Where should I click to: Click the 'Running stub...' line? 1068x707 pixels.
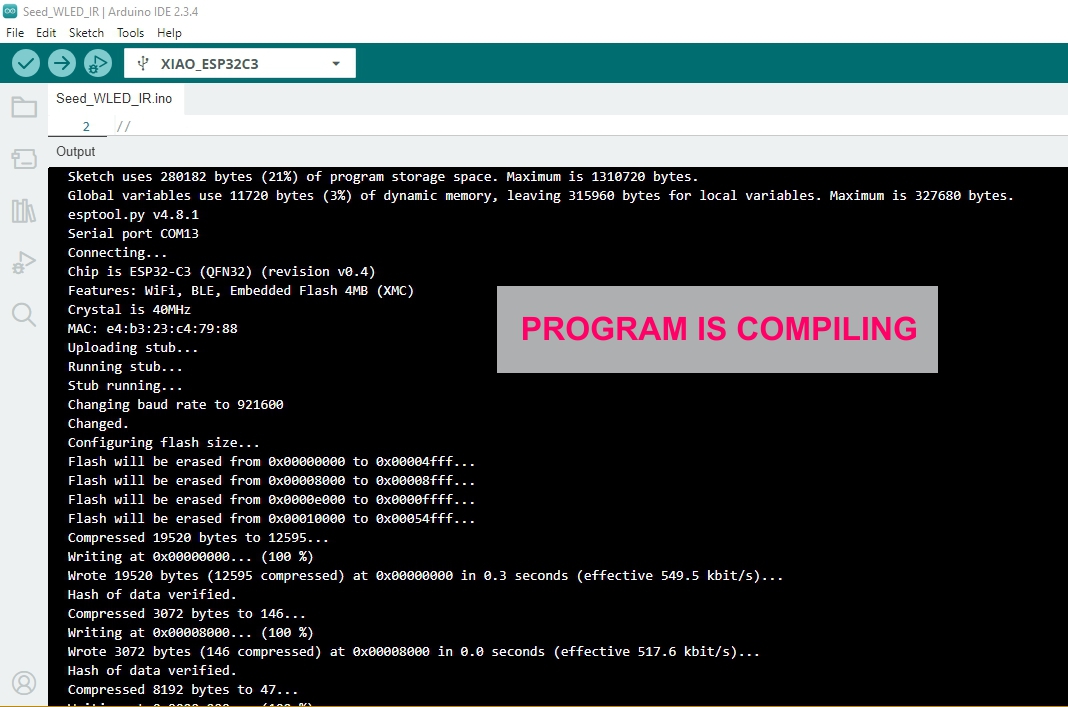[125, 366]
